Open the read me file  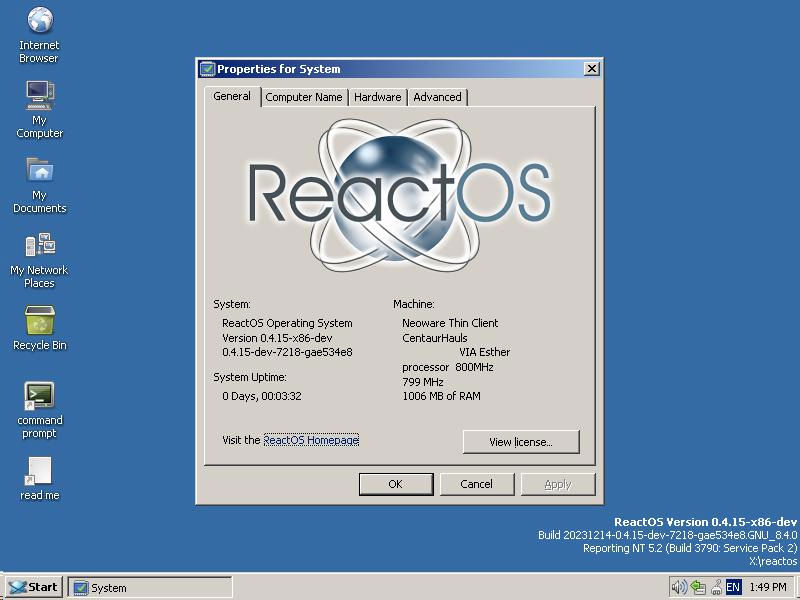pyautogui.click(x=38, y=468)
